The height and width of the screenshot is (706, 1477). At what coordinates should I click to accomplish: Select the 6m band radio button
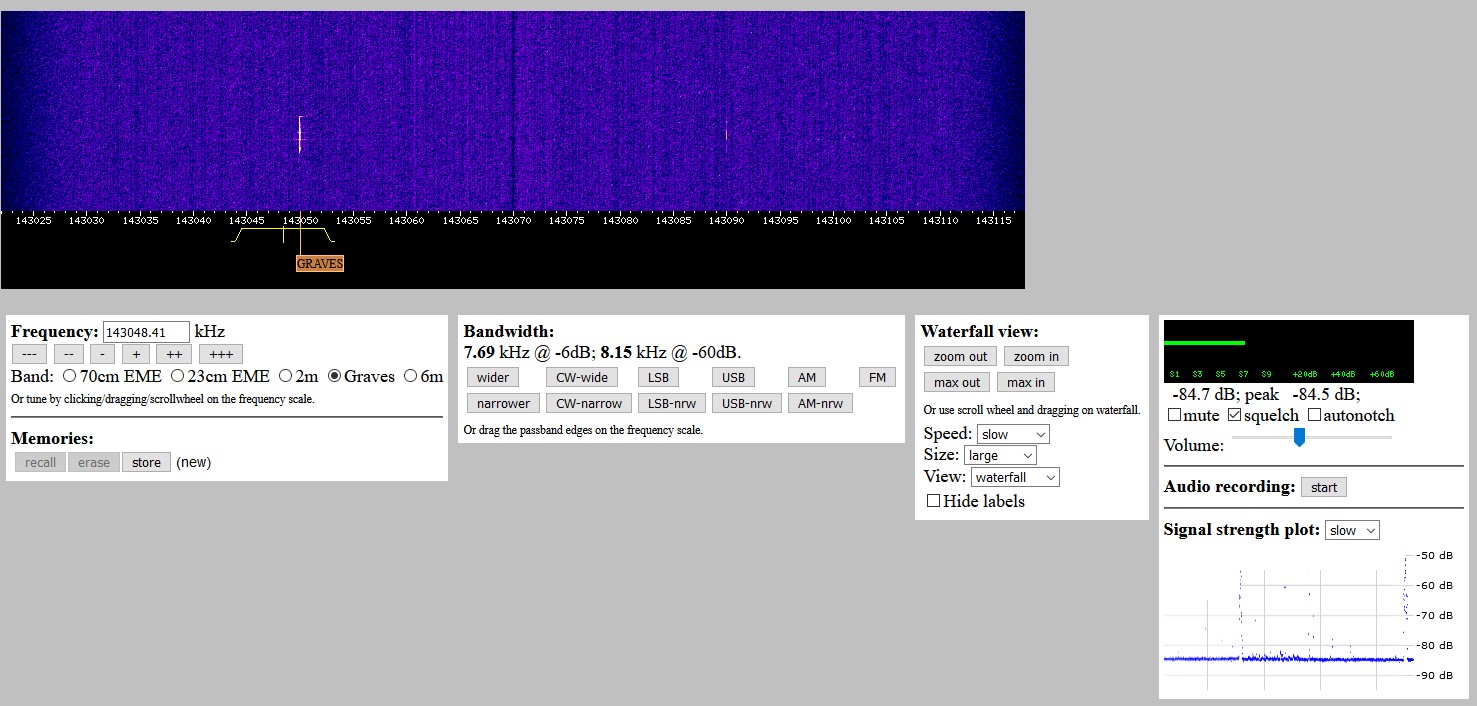tap(410, 377)
